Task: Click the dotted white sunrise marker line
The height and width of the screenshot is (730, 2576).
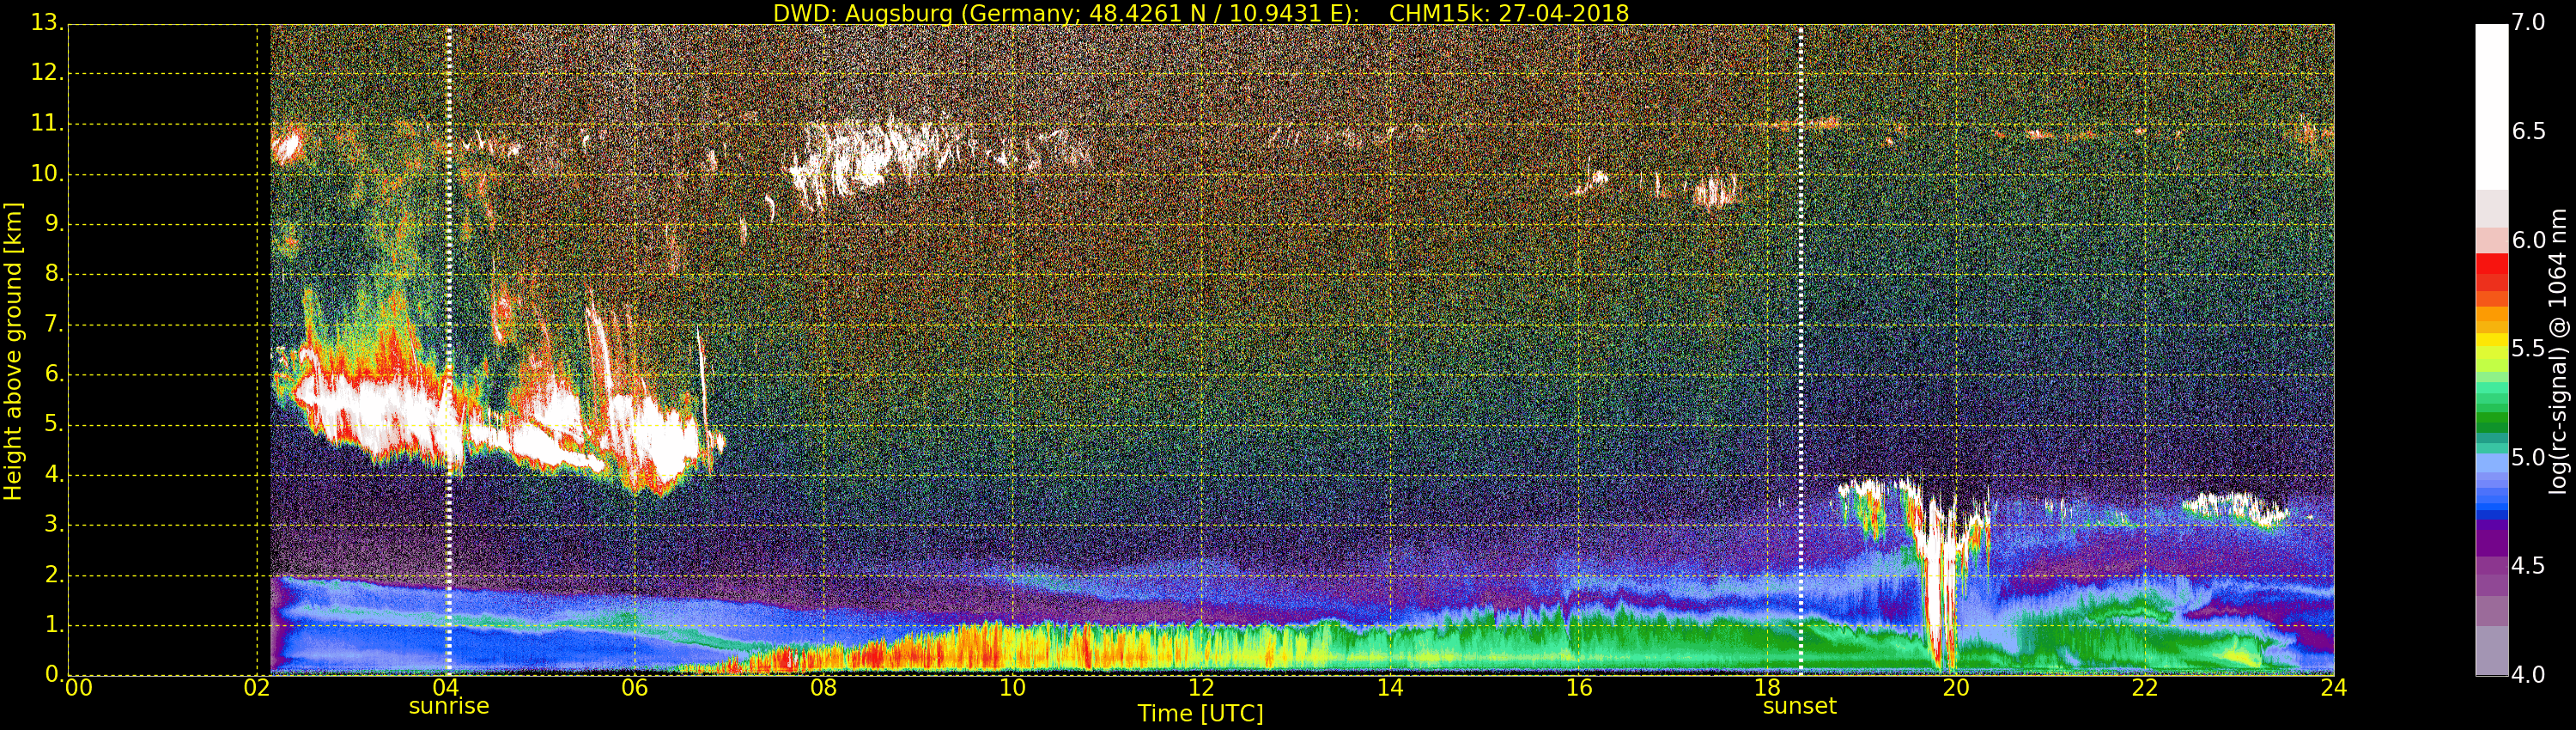Action: pos(449,350)
